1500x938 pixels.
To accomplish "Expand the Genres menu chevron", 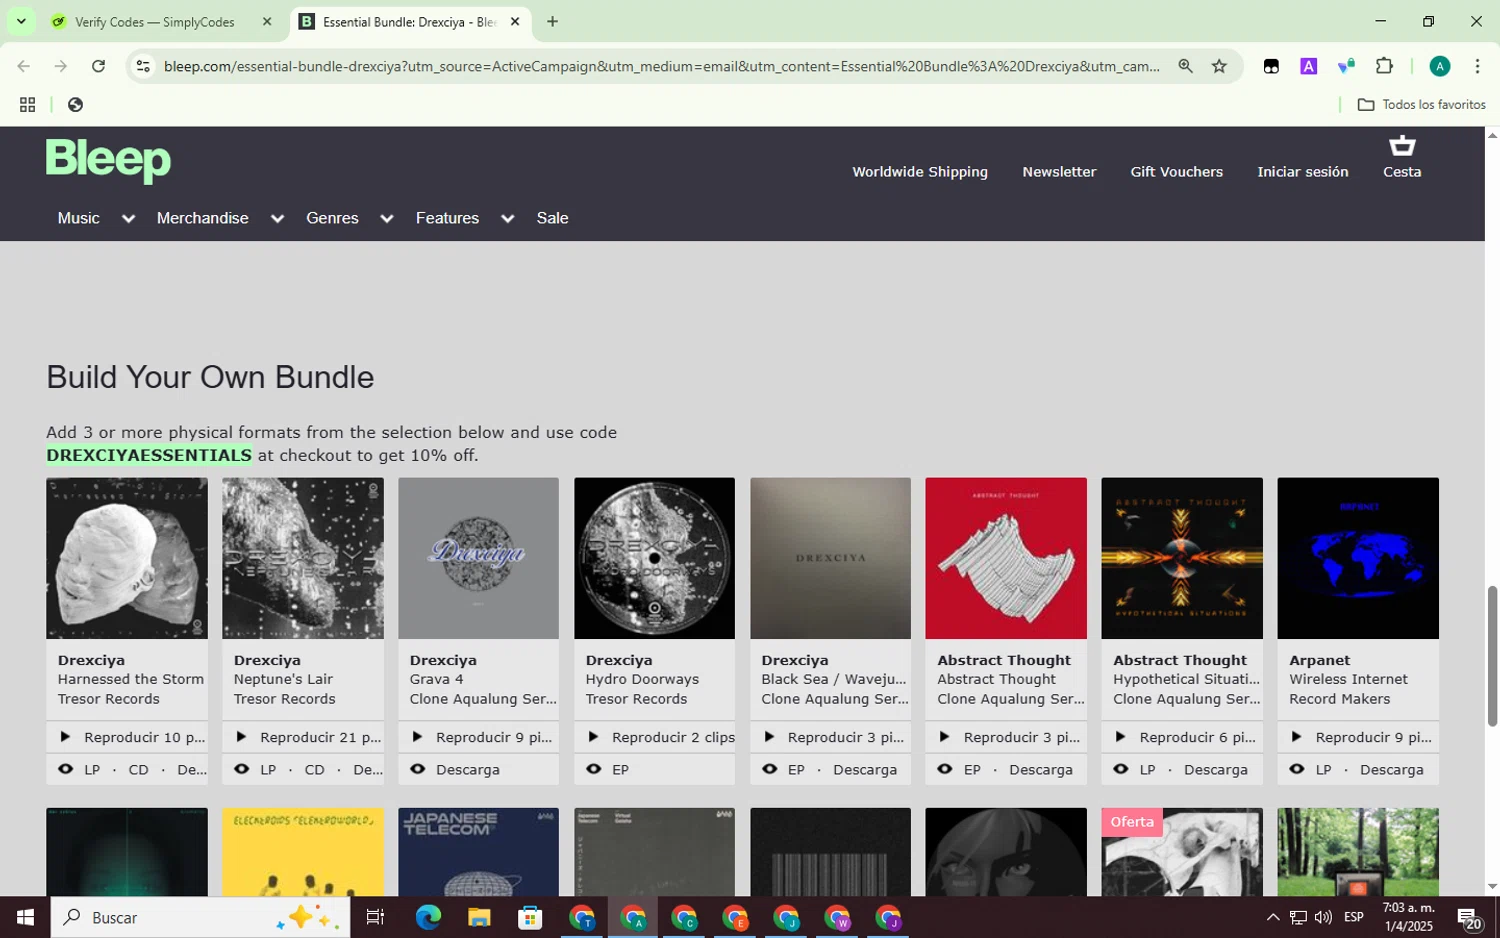I will click(387, 219).
